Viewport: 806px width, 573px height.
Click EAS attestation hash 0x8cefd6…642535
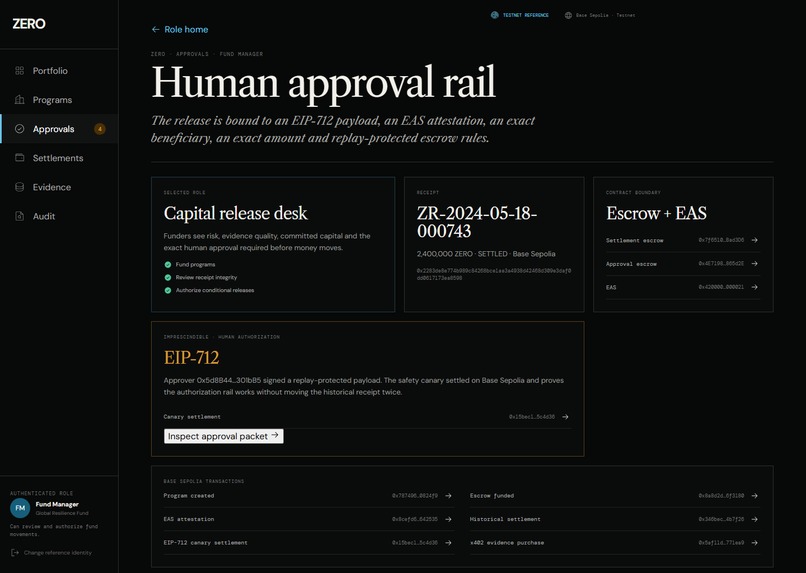point(415,520)
